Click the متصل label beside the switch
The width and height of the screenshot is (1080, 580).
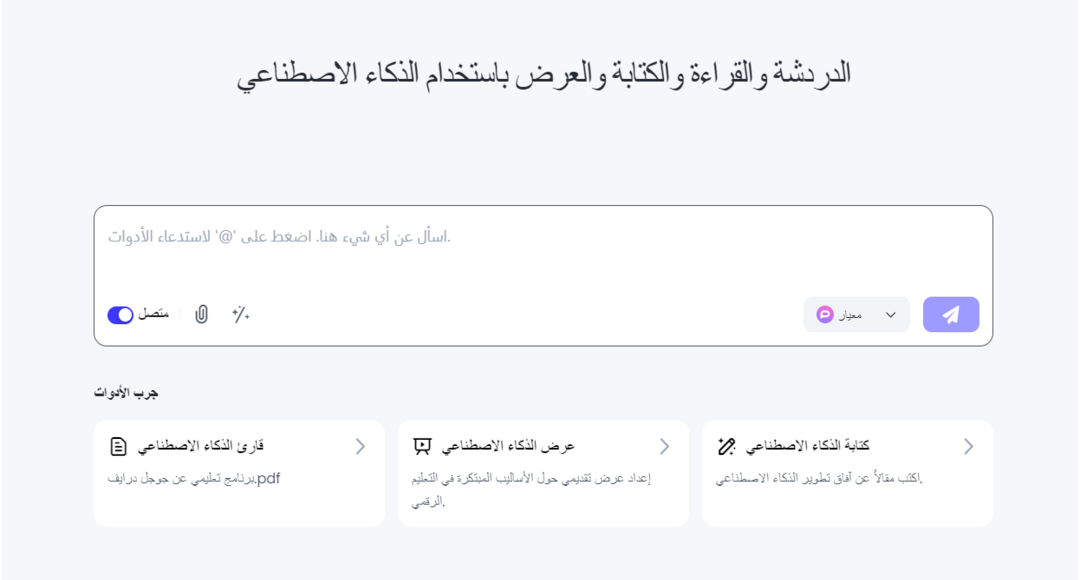(x=153, y=314)
